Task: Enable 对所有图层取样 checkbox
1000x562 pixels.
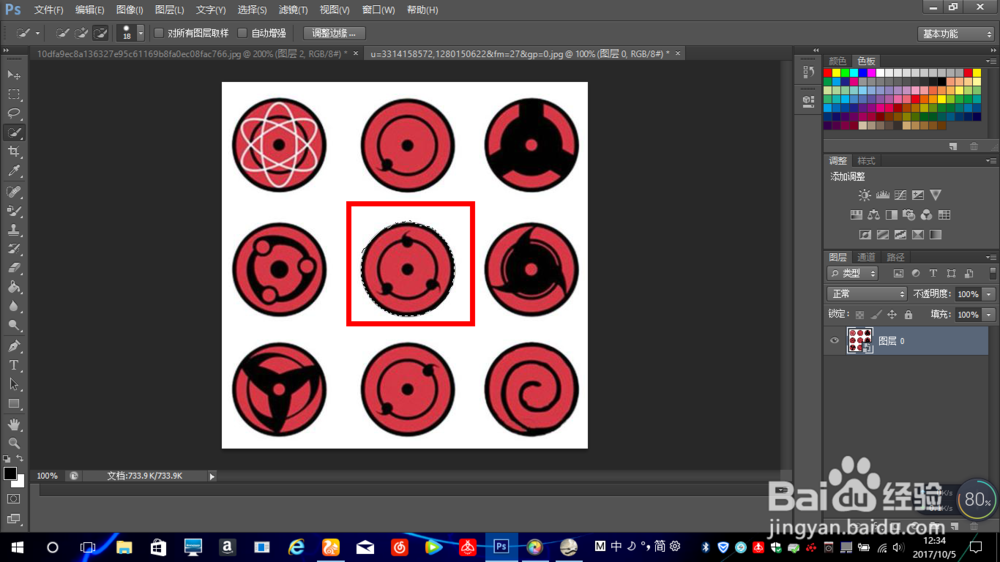Action: [x=159, y=33]
